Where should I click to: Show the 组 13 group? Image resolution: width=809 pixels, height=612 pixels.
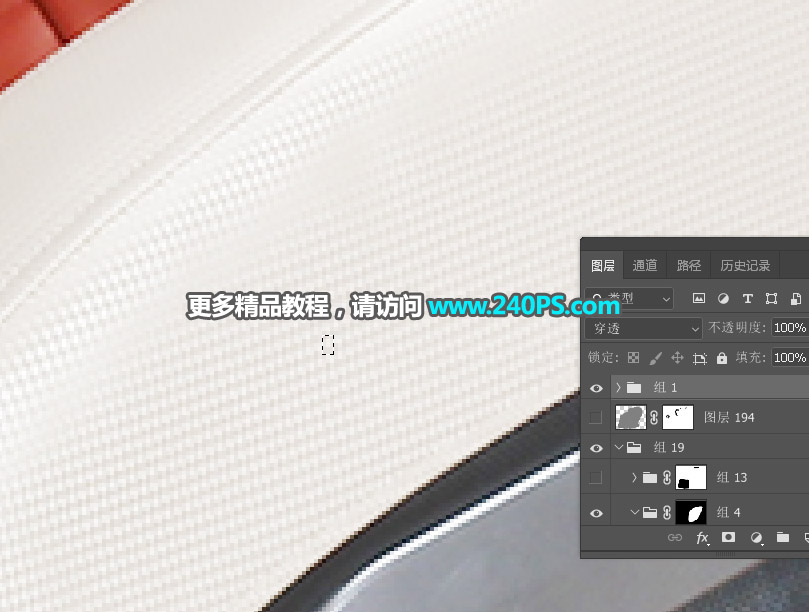(596, 478)
